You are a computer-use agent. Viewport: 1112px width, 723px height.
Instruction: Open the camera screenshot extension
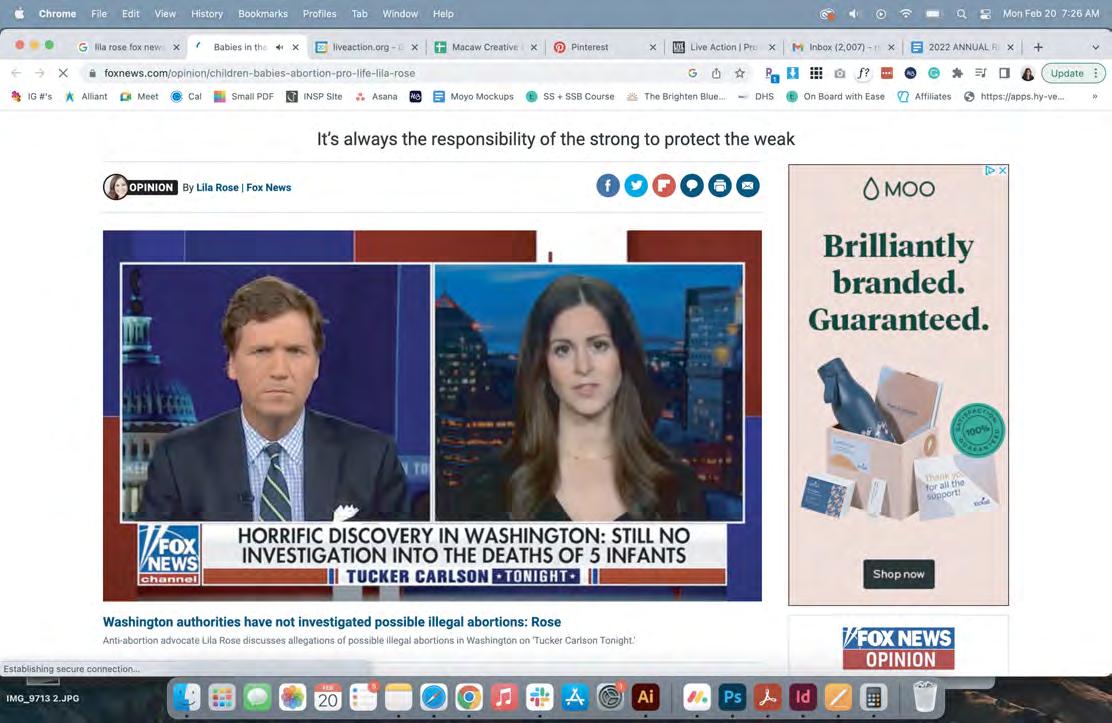(x=840, y=73)
